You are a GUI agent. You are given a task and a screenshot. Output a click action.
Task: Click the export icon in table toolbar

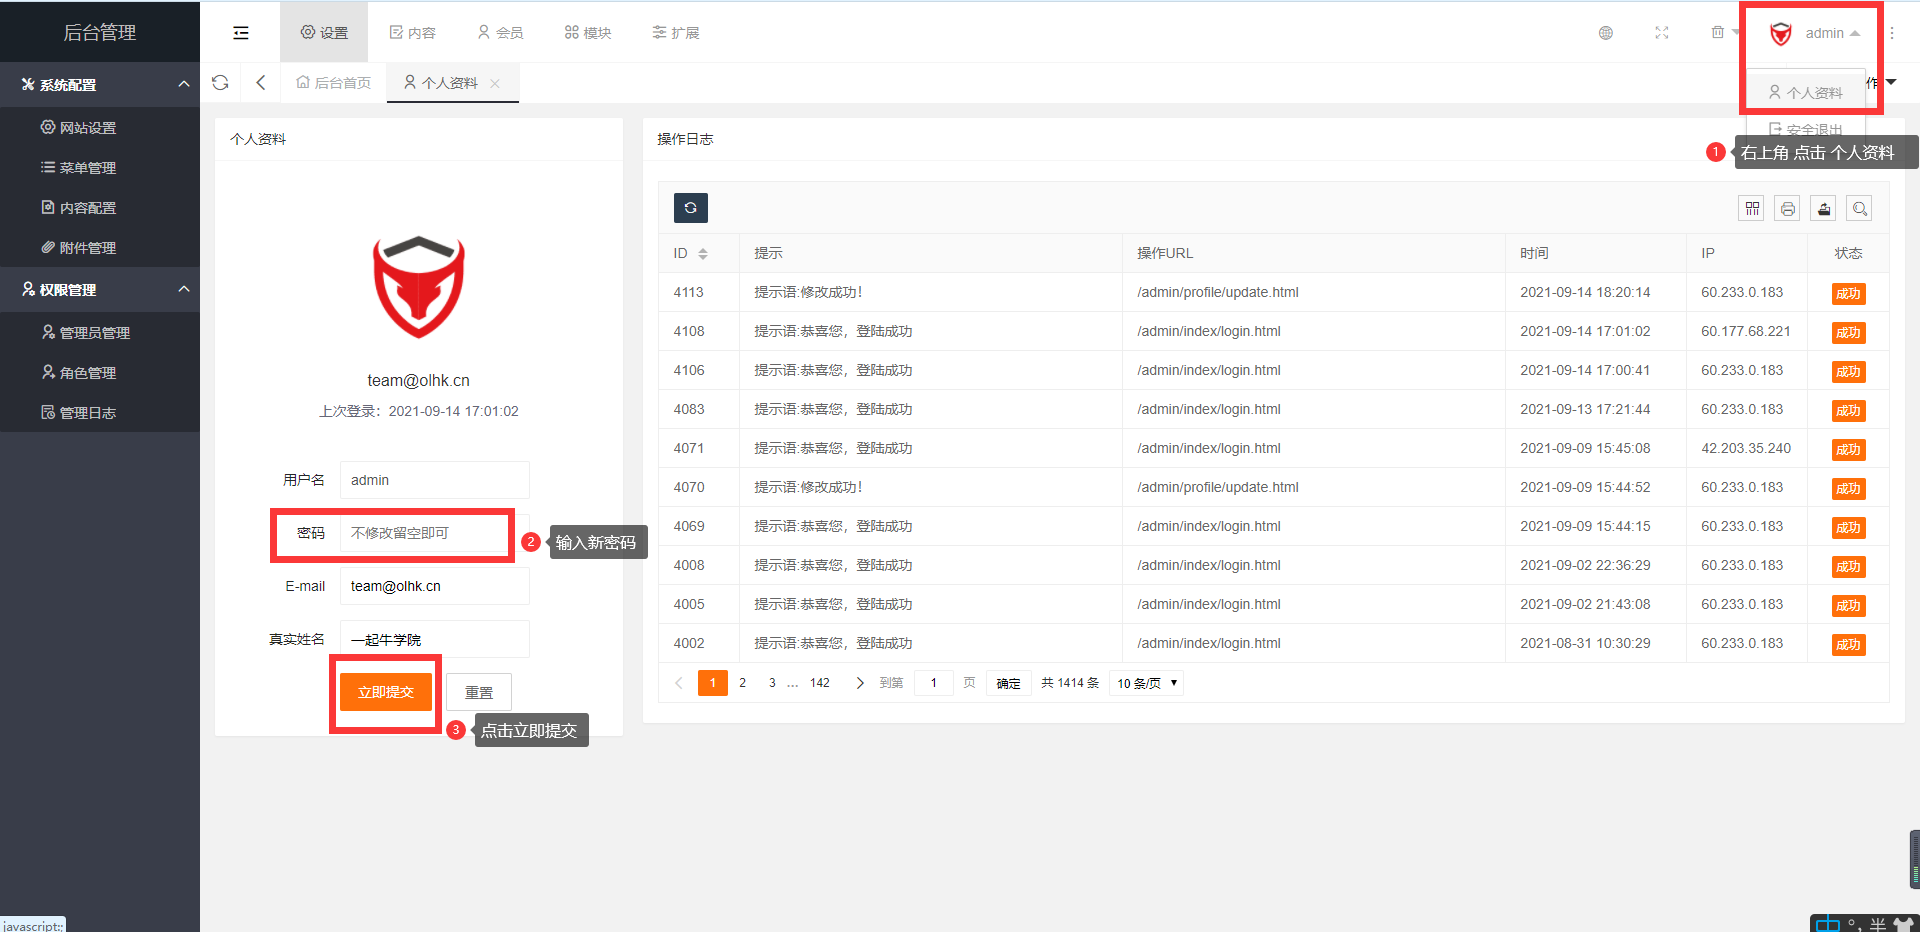point(1824,209)
